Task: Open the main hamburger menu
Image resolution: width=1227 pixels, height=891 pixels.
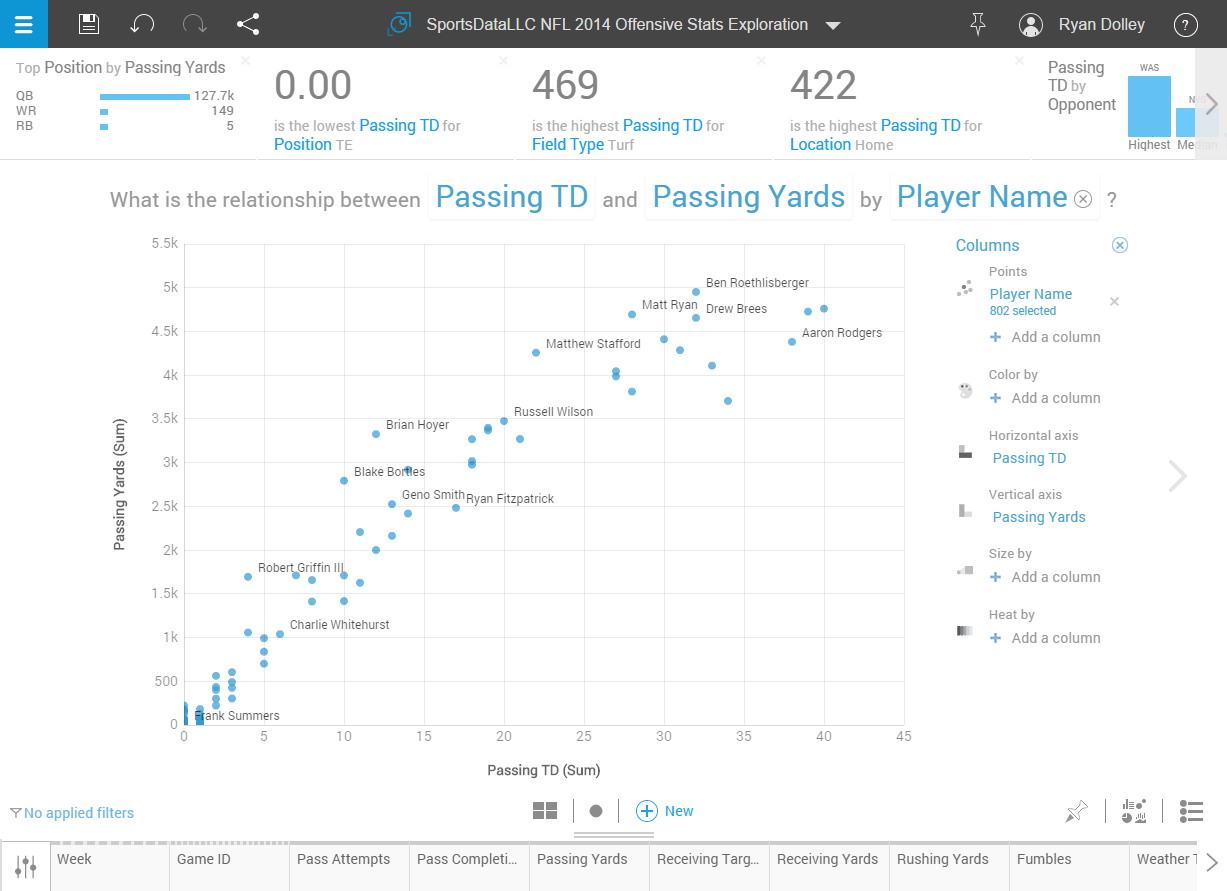Action: click(x=24, y=24)
